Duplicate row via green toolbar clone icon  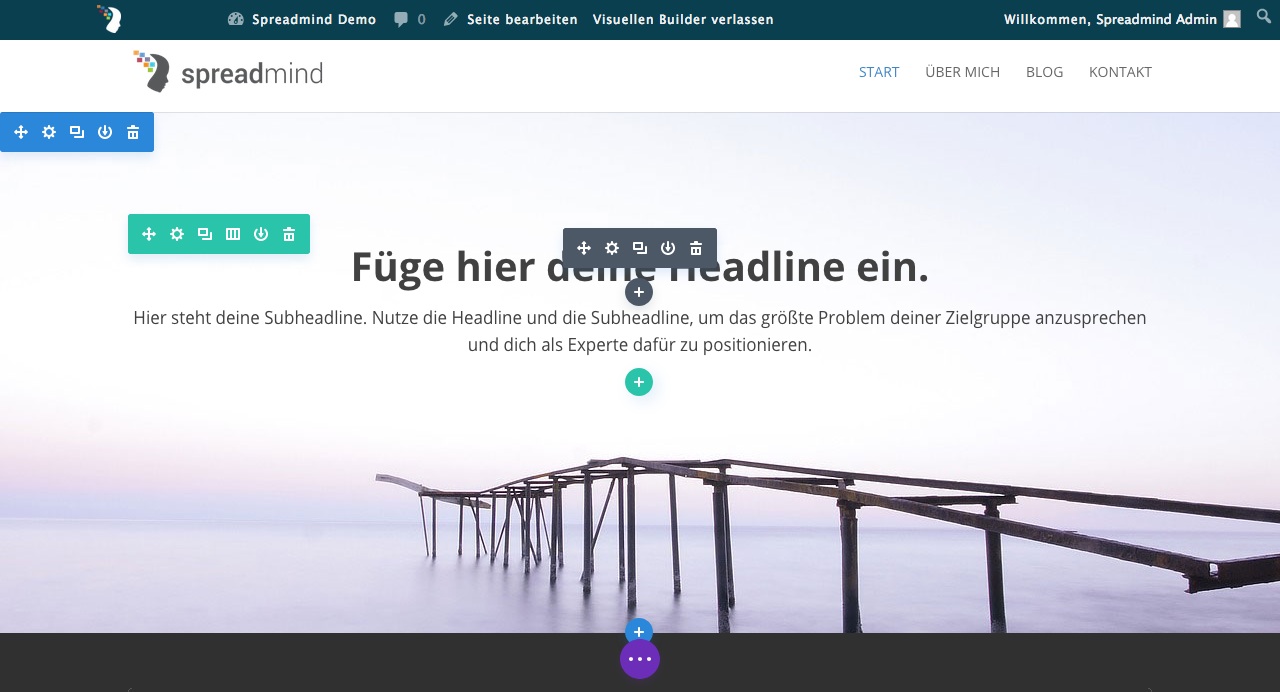pyautogui.click(x=205, y=234)
